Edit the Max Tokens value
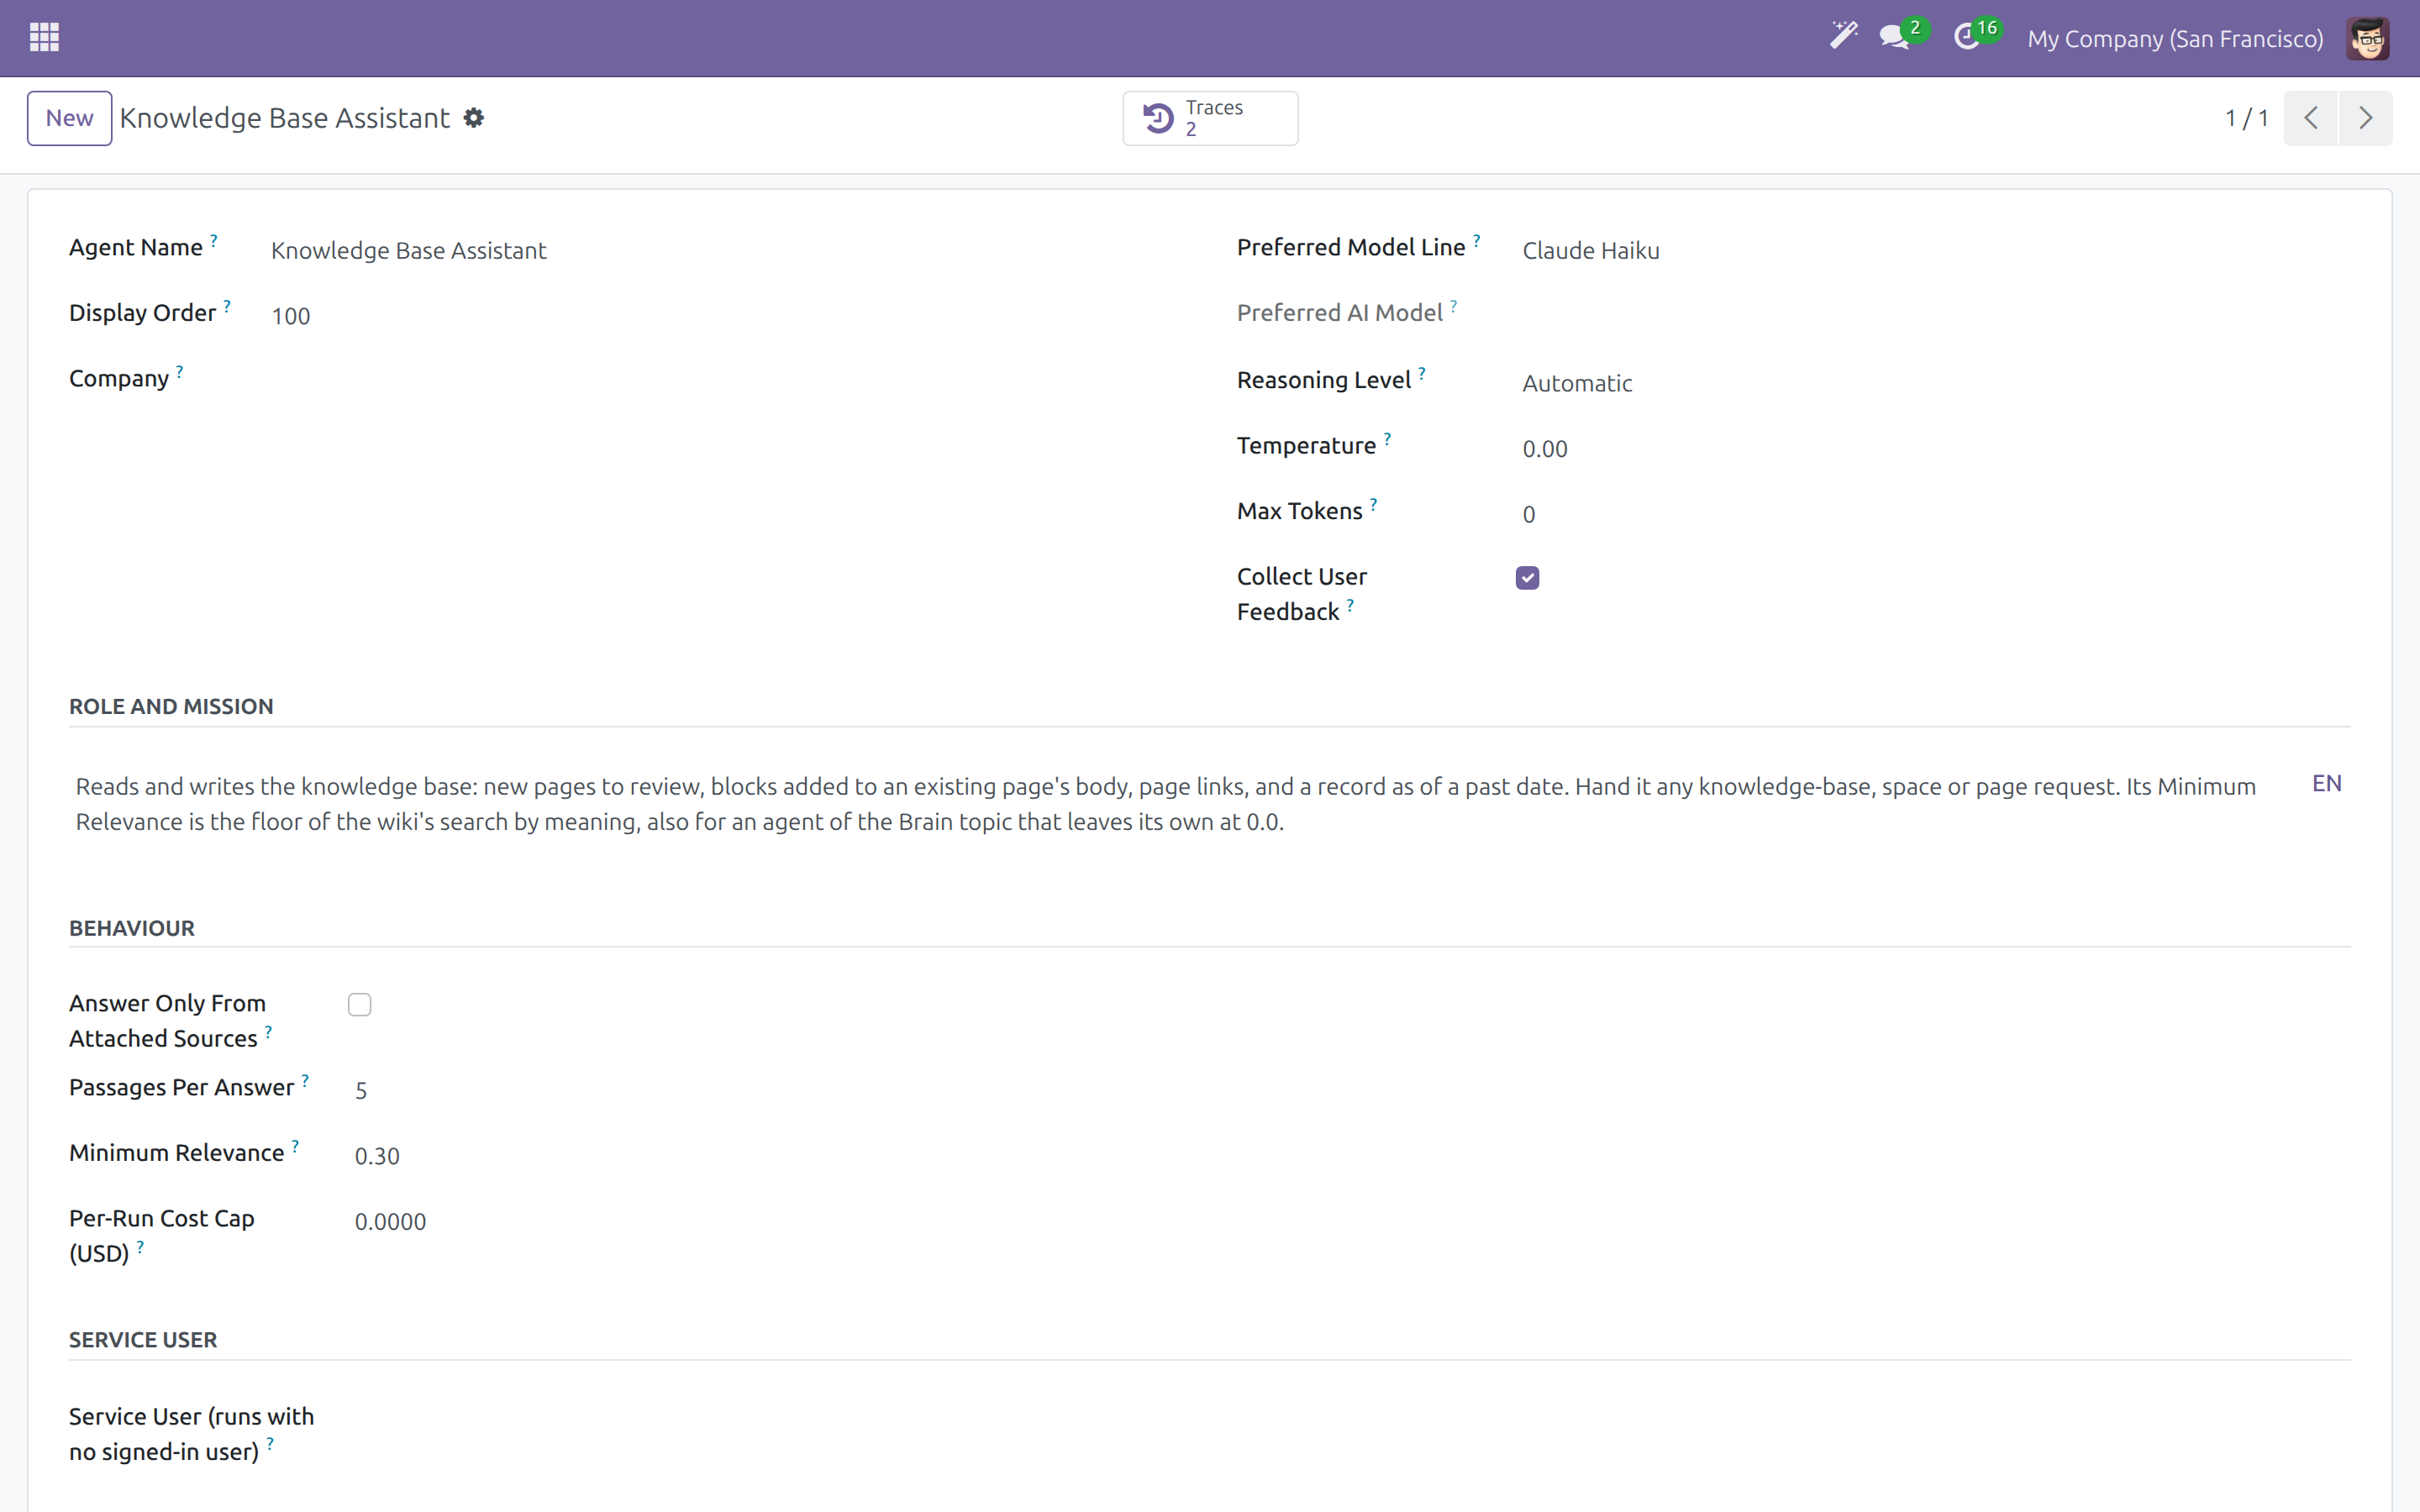 click(x=1933, y=514)
